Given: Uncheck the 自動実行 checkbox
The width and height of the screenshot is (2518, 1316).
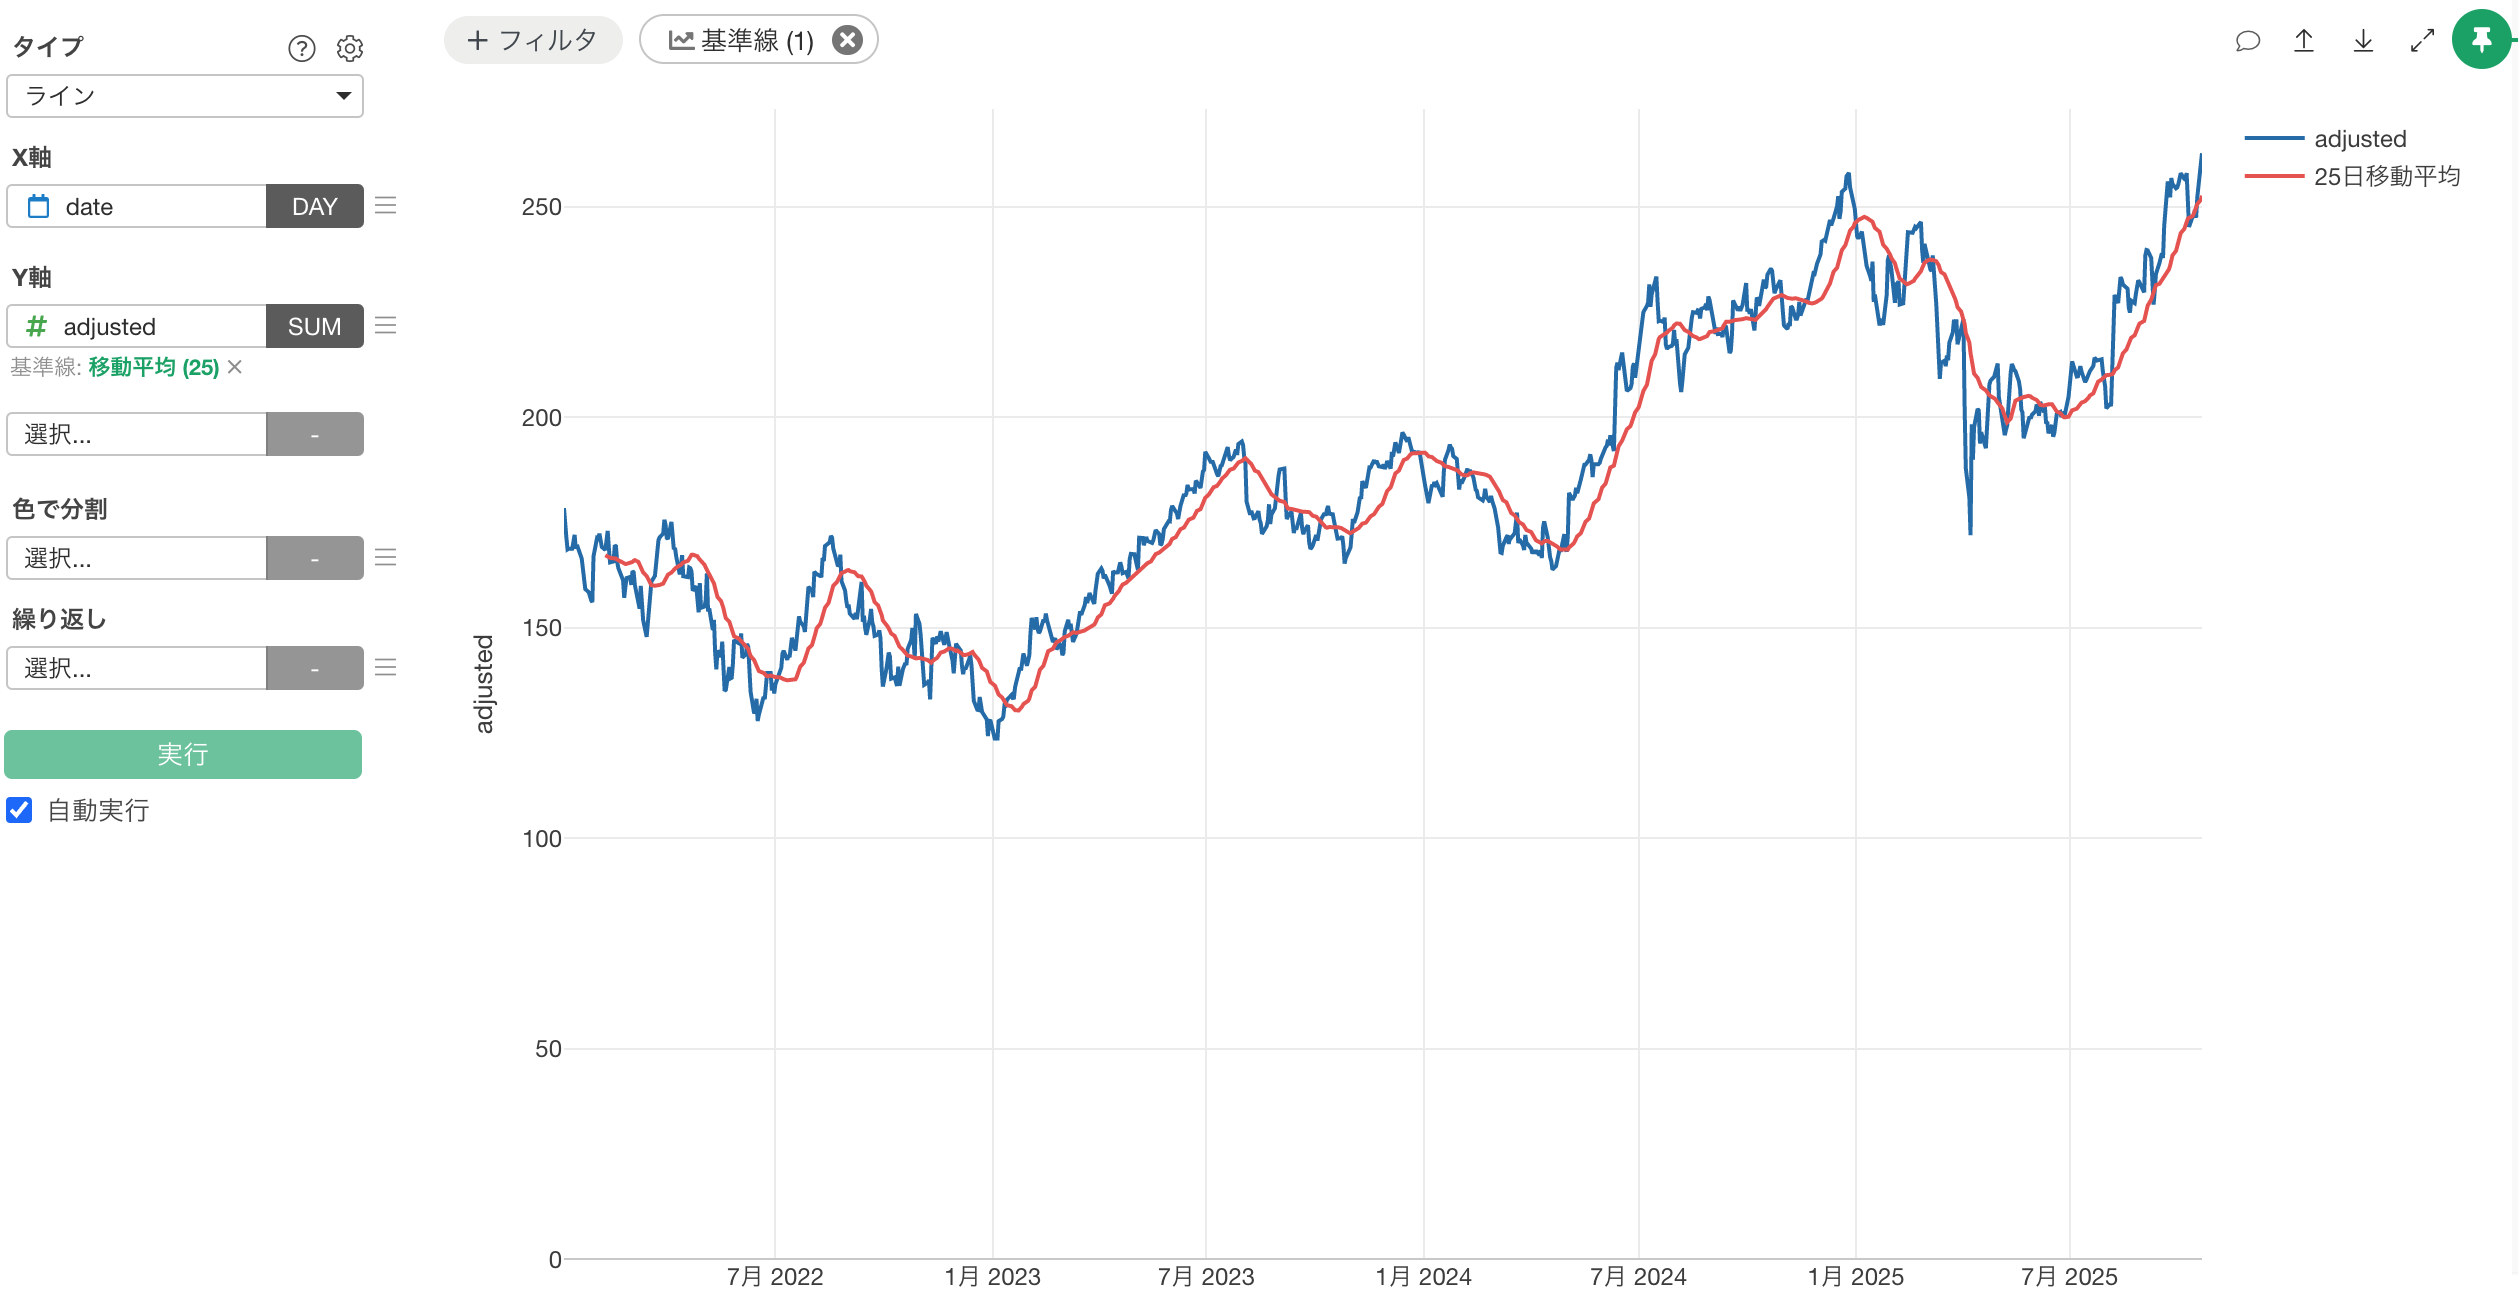Looking at the screenshot, I should (x=20, y=810).
